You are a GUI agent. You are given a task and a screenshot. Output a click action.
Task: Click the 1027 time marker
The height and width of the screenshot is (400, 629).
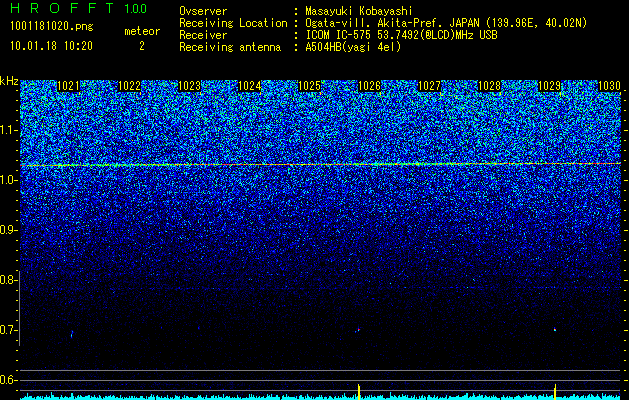point(430,86)
